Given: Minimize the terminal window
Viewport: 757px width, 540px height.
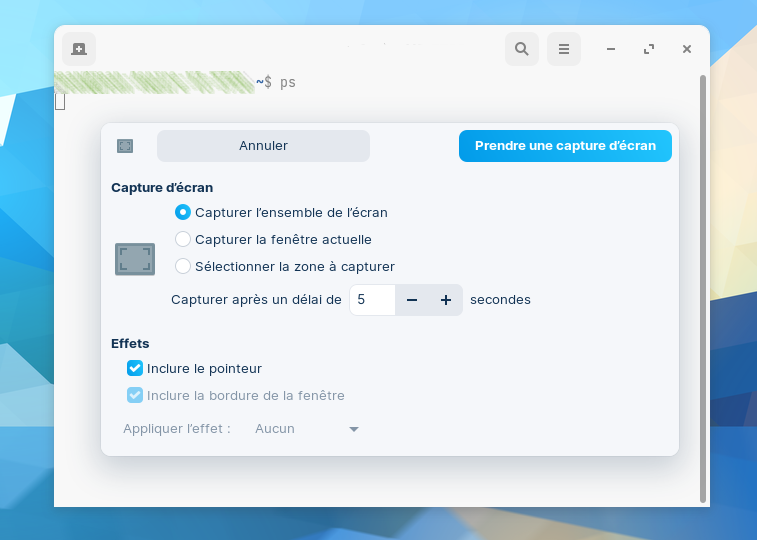Looking at the screenshot, I should pyautogui.click(x=611, y=48).
